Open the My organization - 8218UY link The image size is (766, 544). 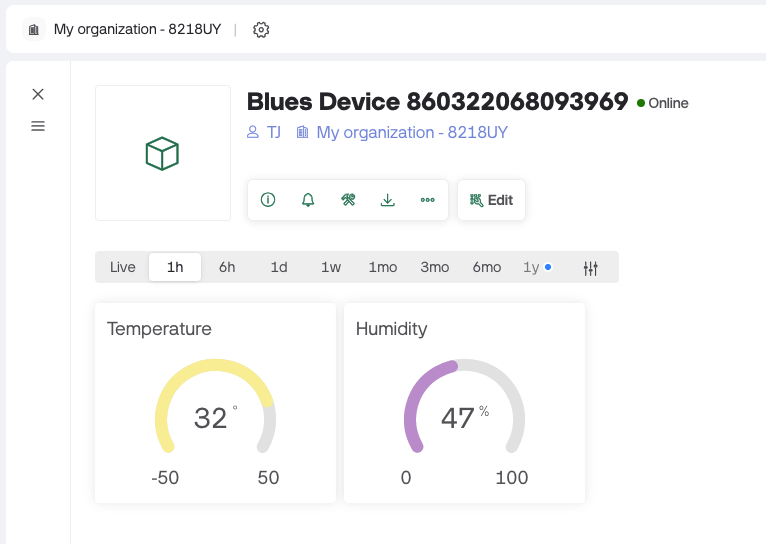[x=411, y=132]
